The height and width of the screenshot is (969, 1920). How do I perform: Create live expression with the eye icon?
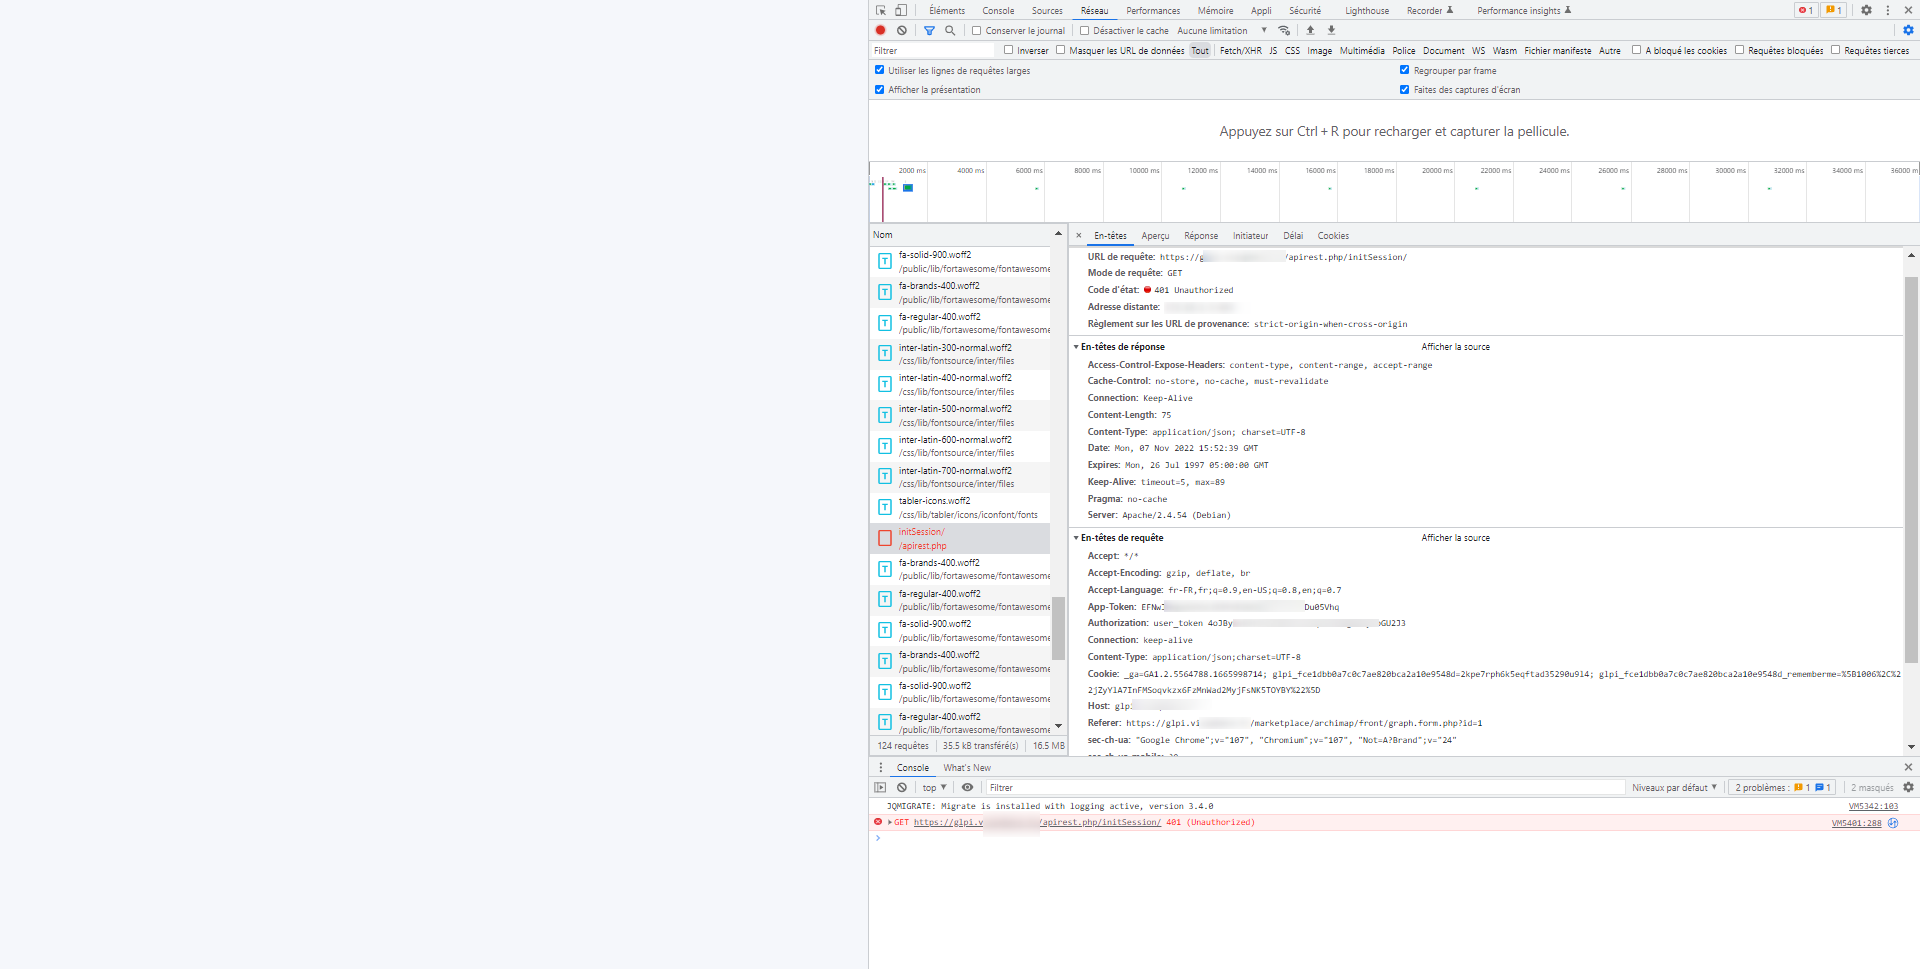tap(967, 787)
